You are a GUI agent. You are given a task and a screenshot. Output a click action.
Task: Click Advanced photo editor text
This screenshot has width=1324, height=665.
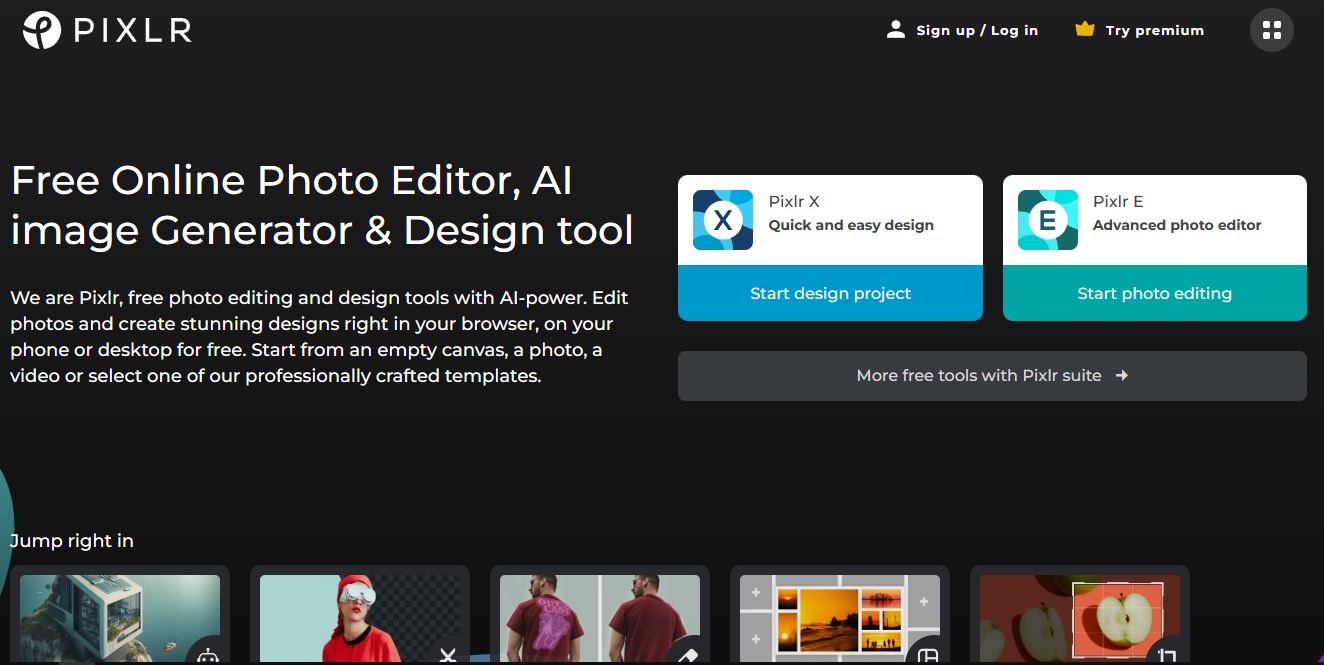click(x=1177, y=225)
